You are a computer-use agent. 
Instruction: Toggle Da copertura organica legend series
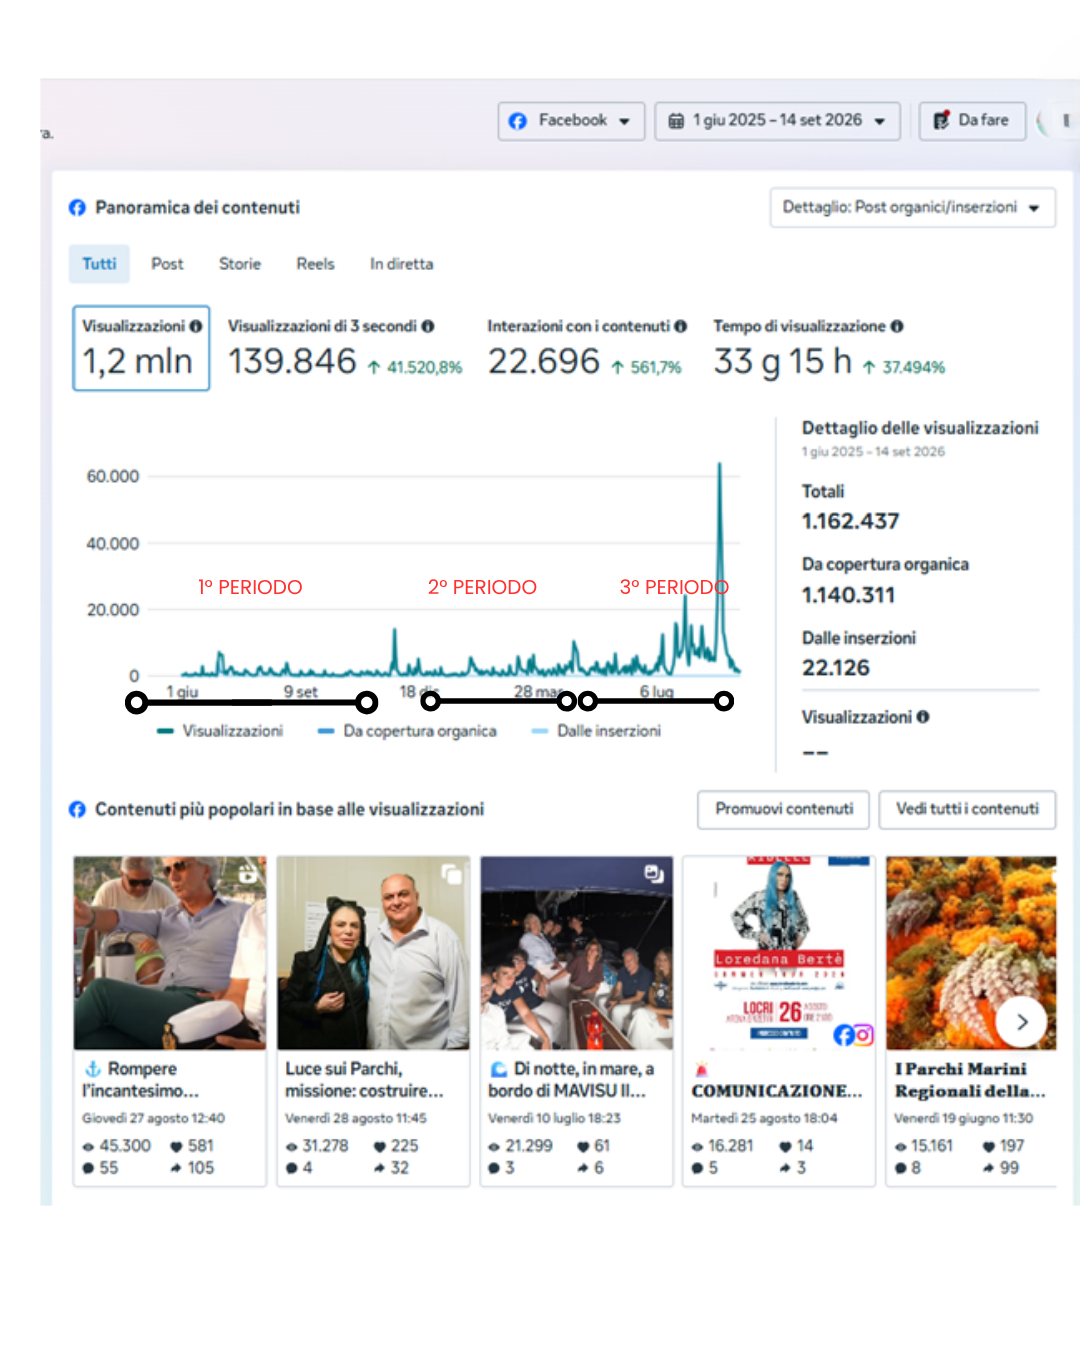tap(407, 731)
